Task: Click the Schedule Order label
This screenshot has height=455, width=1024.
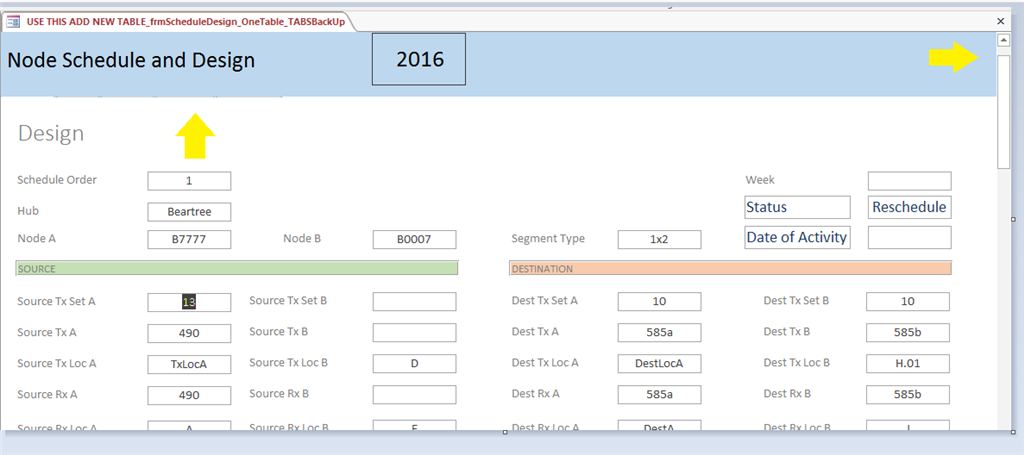Action: point(57,180)
